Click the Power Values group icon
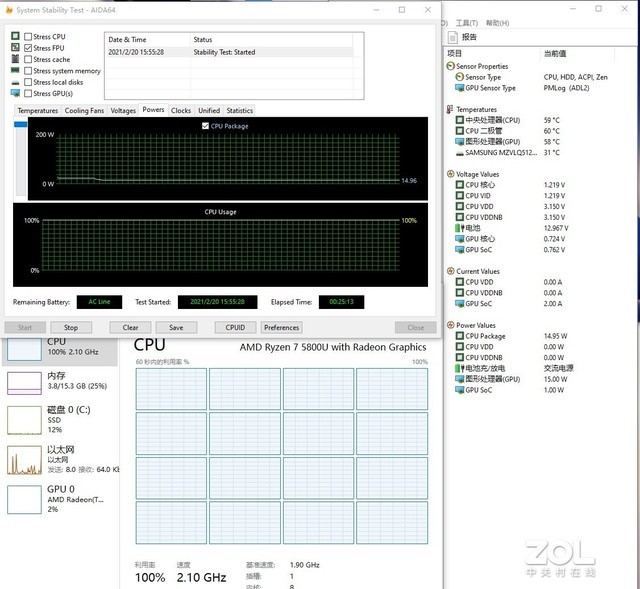Viewport: 640px width, 589px height. 451,325
